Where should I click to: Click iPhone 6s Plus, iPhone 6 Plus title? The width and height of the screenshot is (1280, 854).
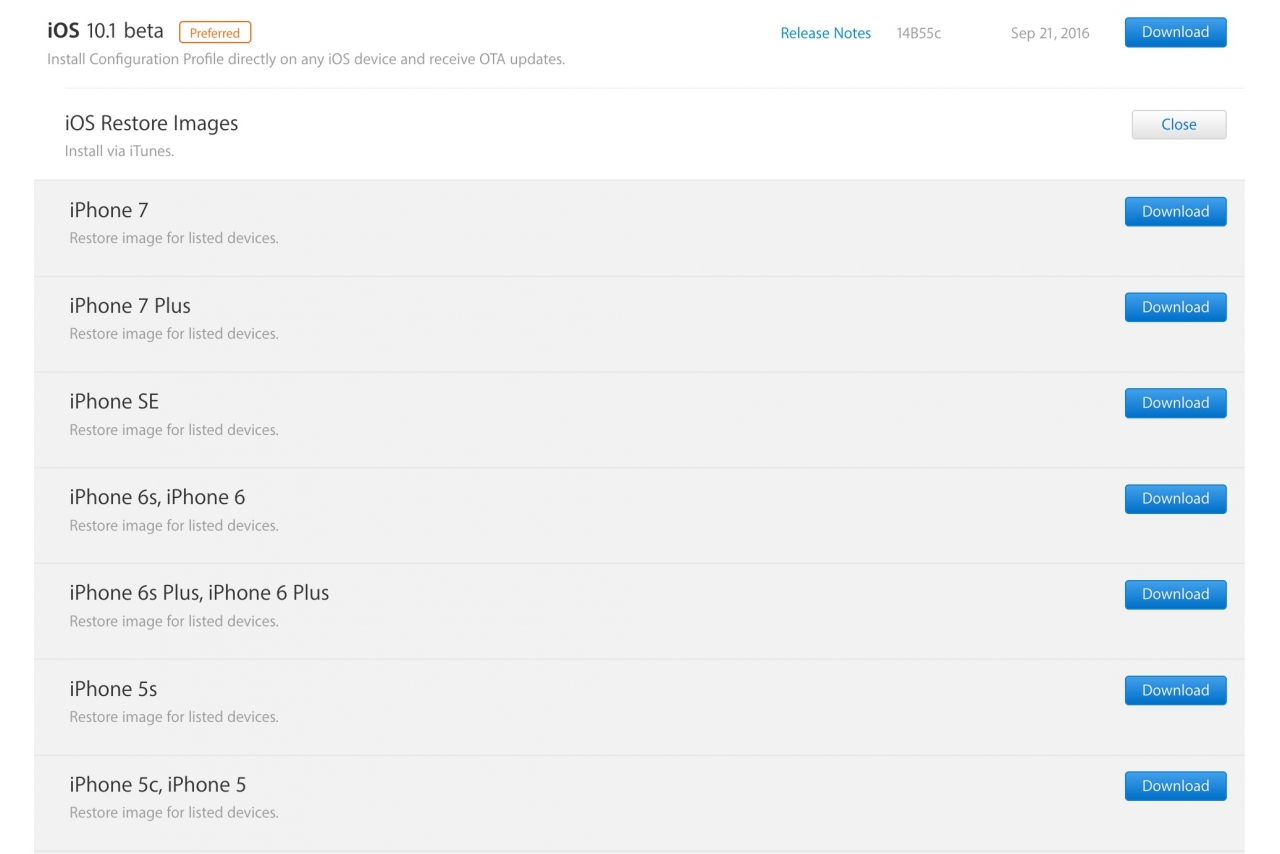[x=199, y=593]
